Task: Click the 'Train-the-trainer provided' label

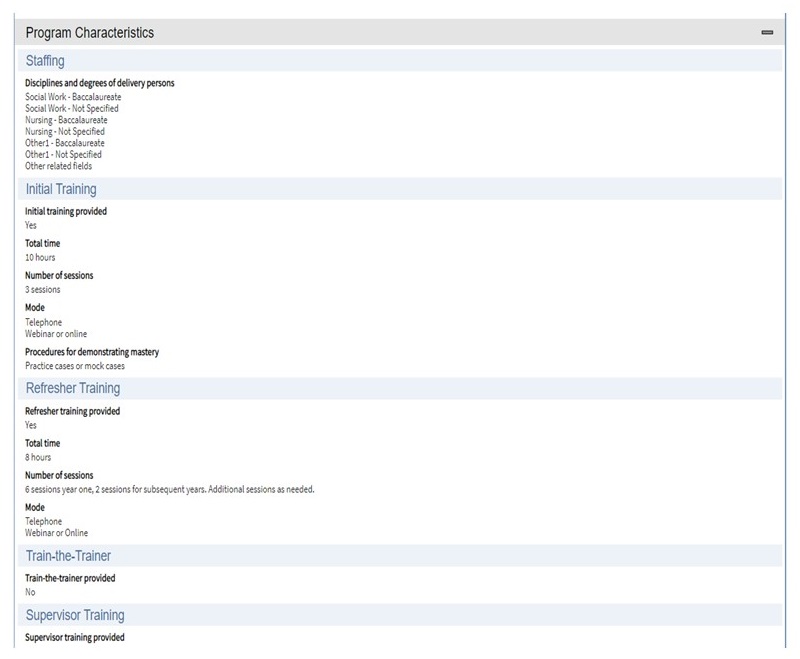Action: (x=70, y=578)
